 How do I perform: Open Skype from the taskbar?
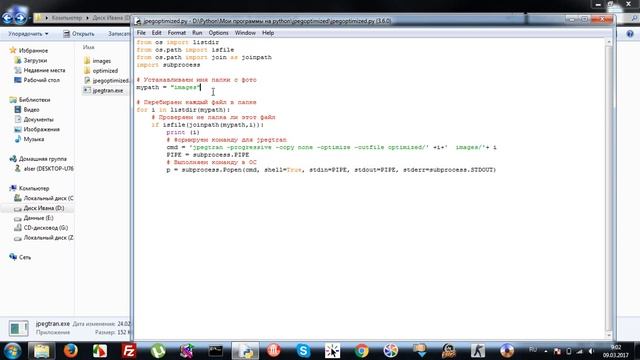pyautogui.click(x=303, y=351)
